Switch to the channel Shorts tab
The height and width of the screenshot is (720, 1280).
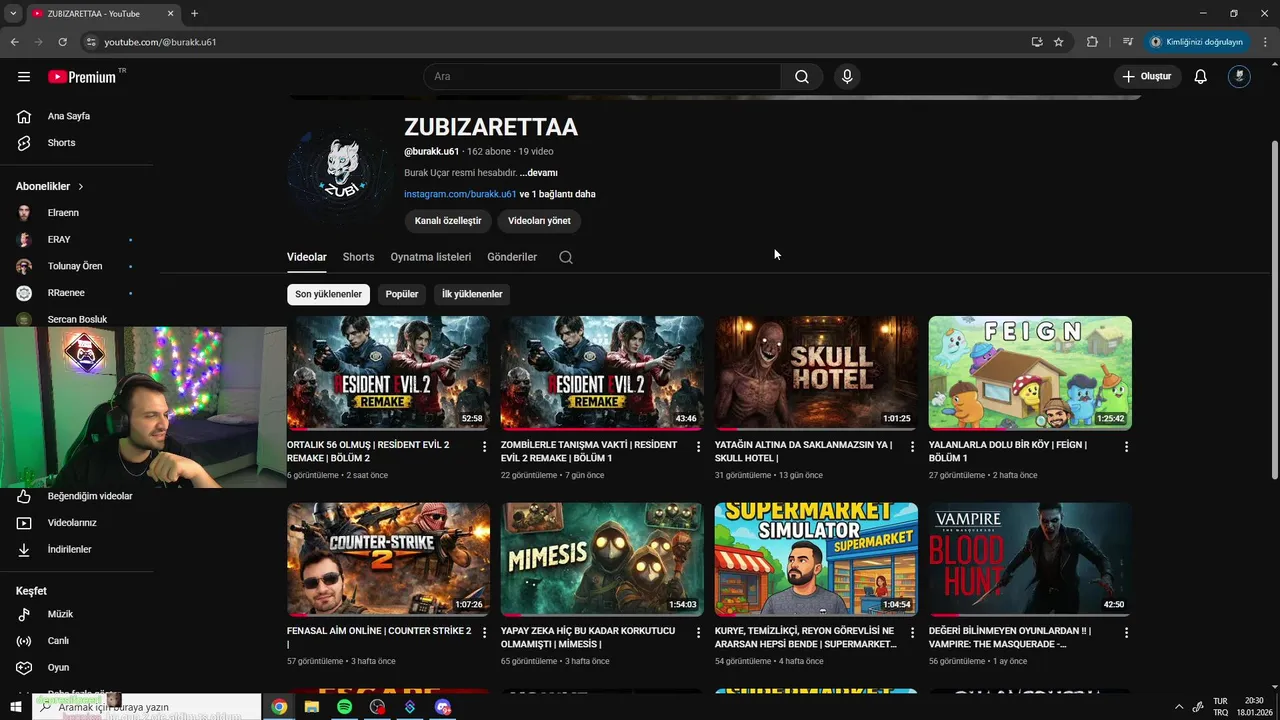(x=358, y=257)
